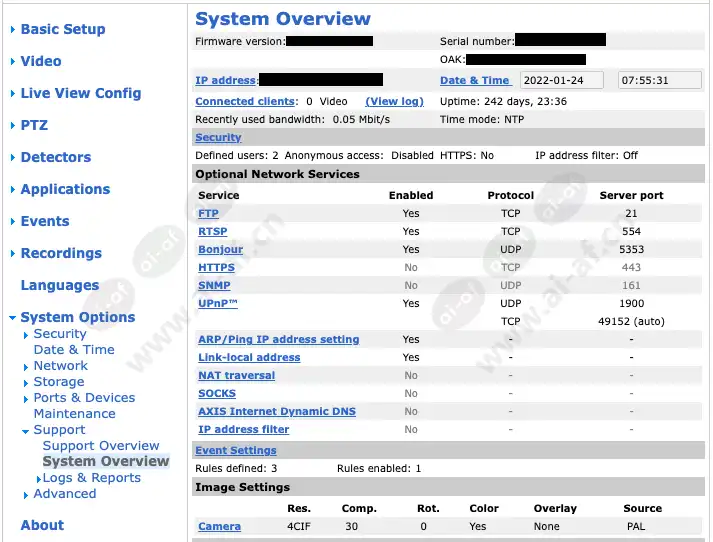Expand the Recordings menu
Viewport: 713px width, 542px height.
tap(61, 253)
